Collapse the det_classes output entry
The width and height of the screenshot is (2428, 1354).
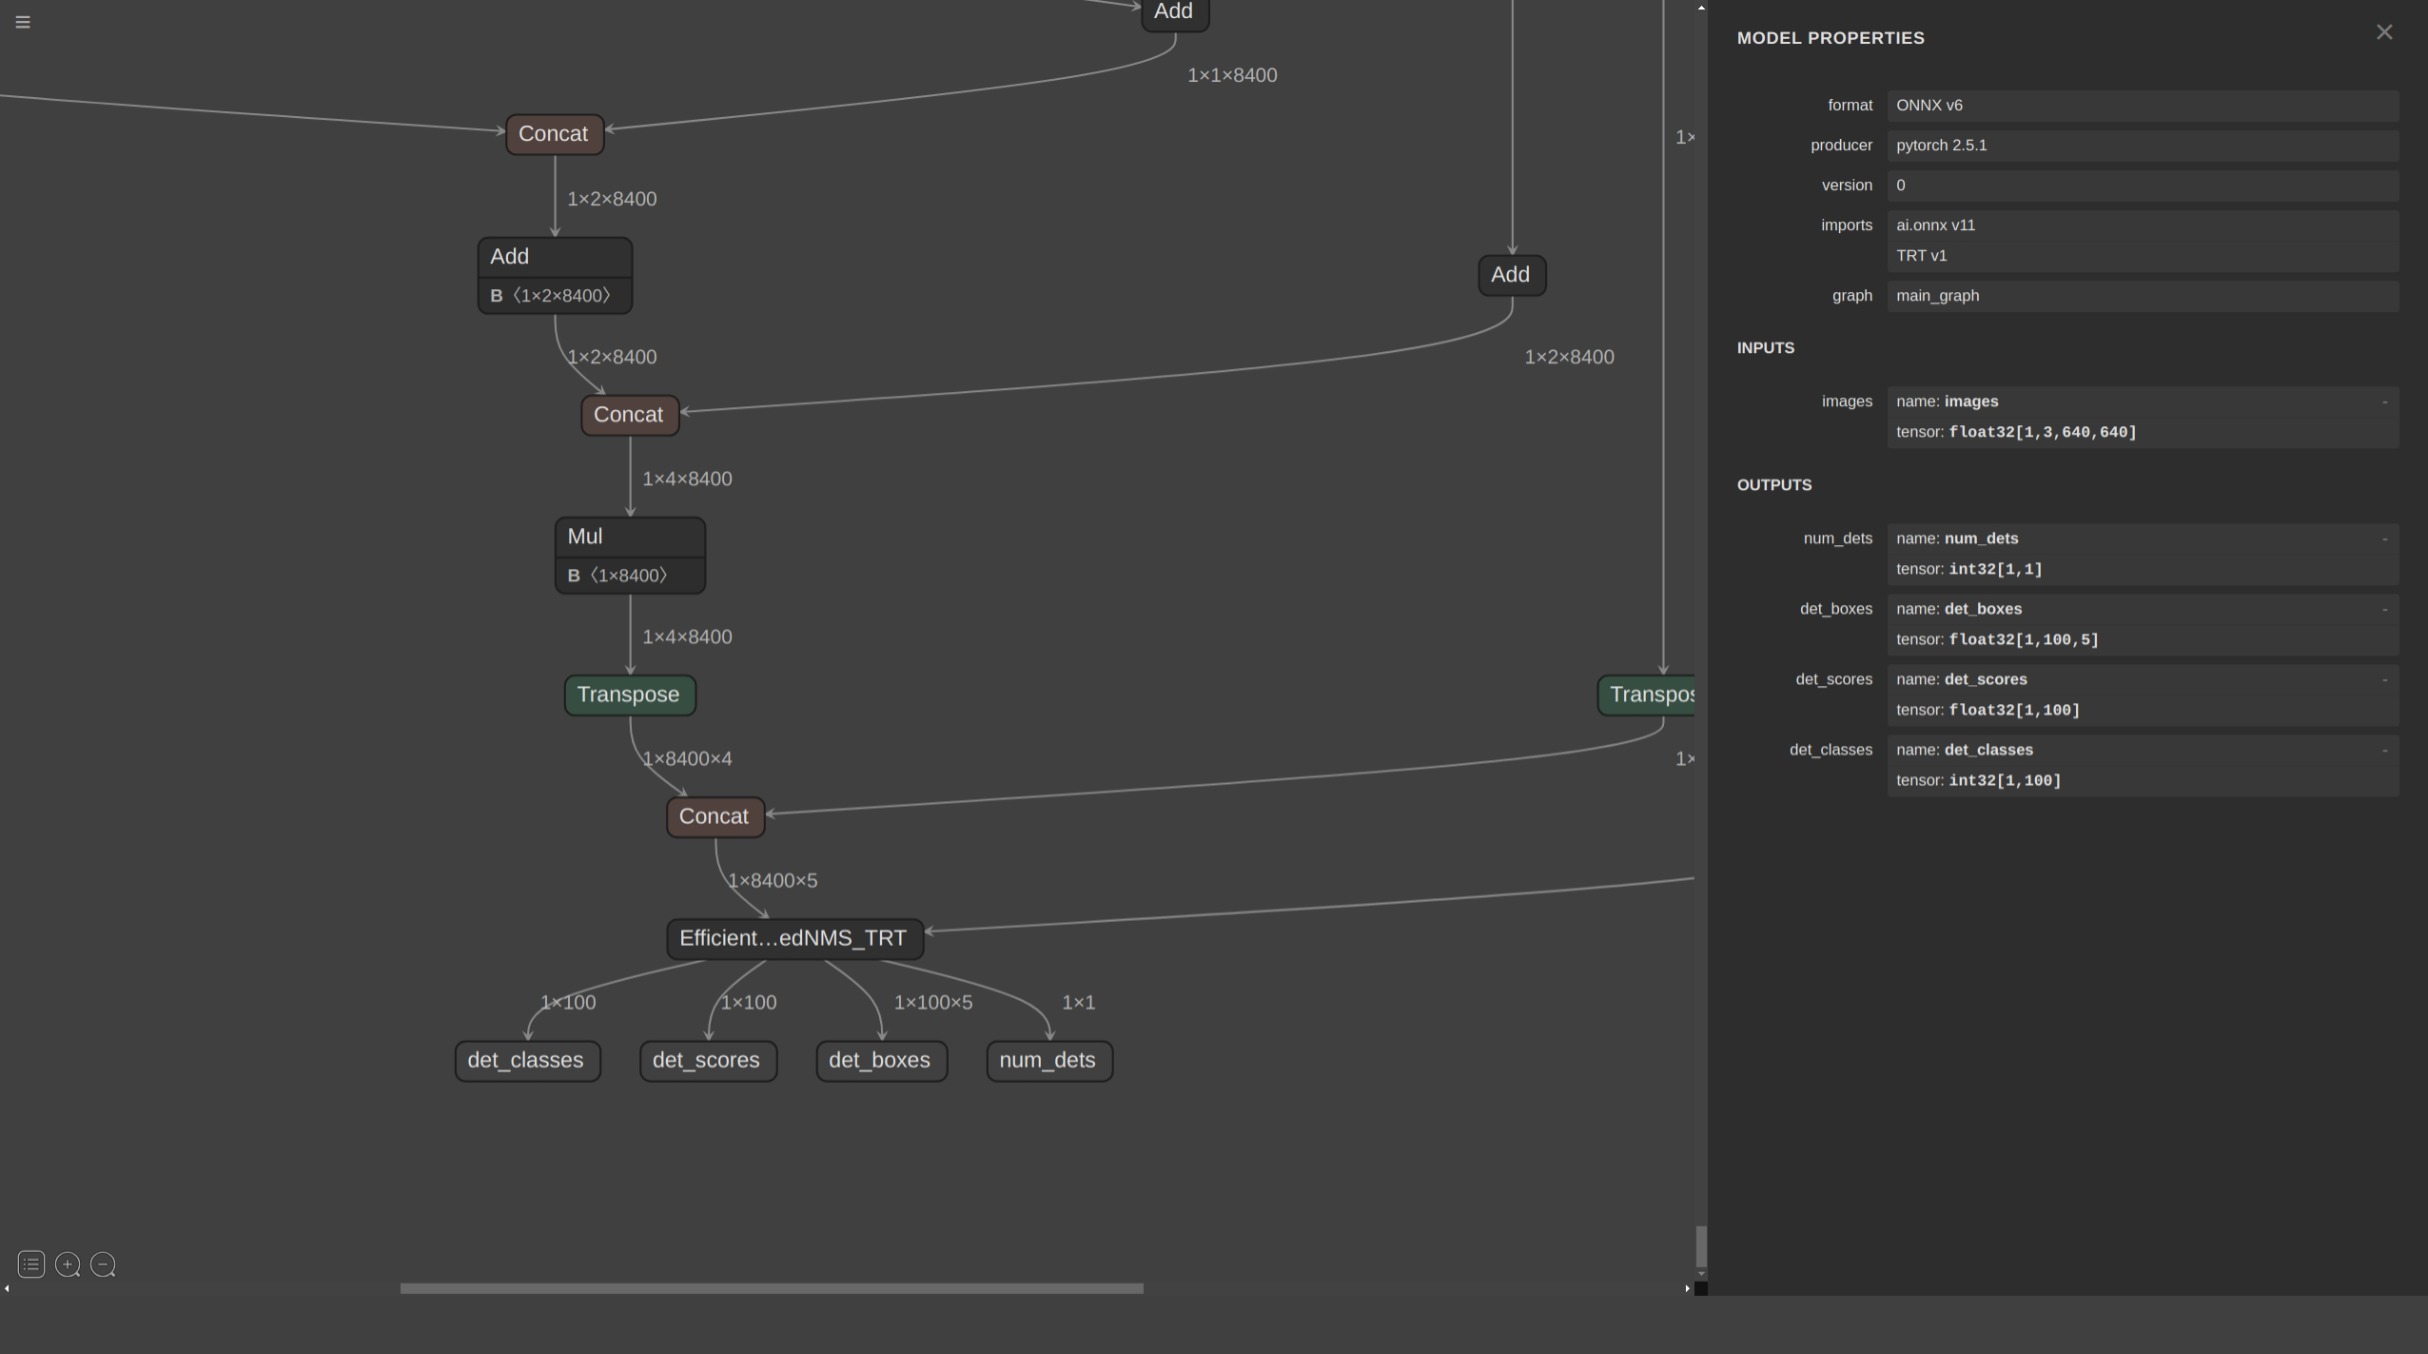click(x=2384, y=751)
